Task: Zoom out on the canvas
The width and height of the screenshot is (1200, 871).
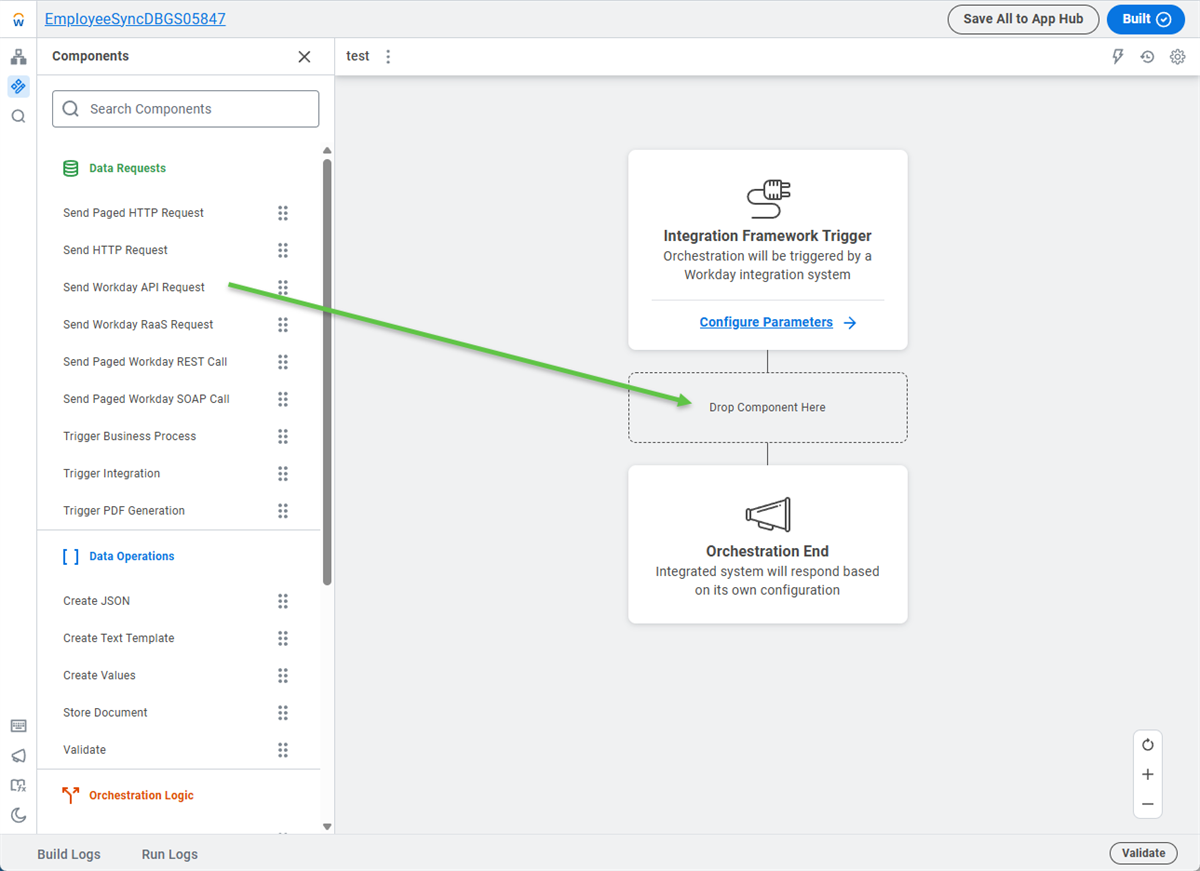Action: [1148, 805]
